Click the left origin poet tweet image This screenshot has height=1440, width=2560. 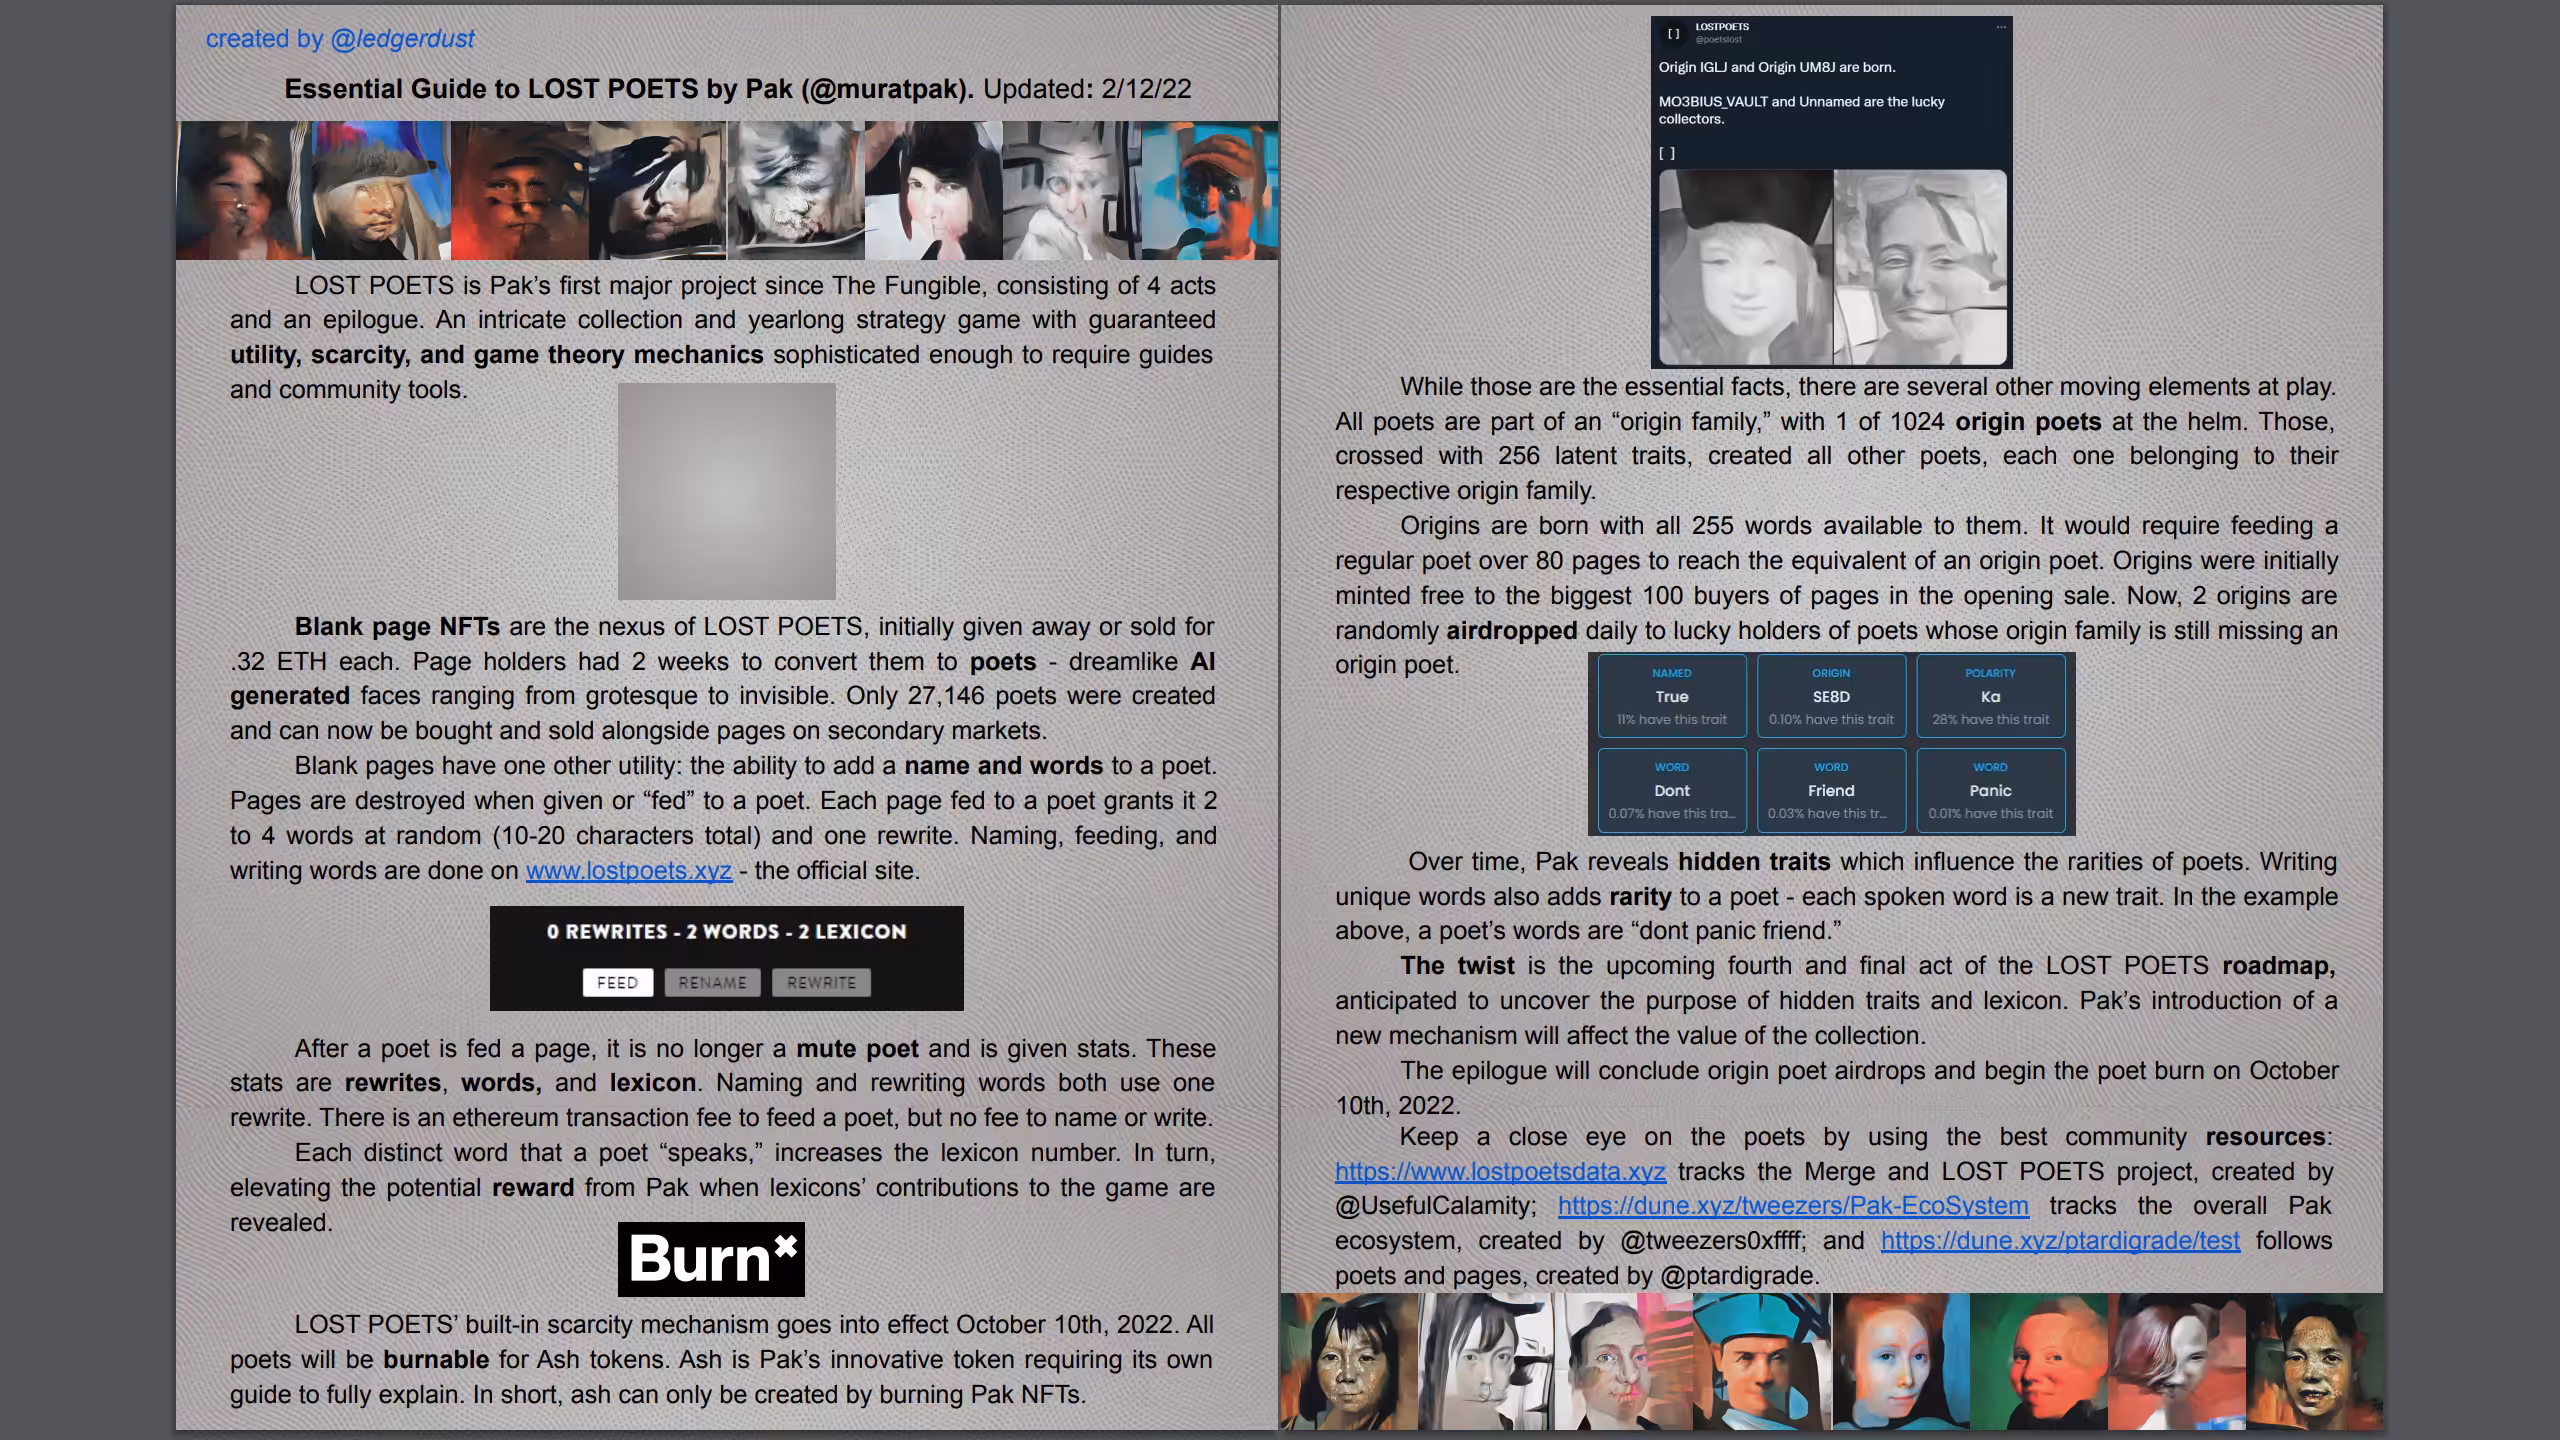pyautogui.click(x=1746, y=267)
